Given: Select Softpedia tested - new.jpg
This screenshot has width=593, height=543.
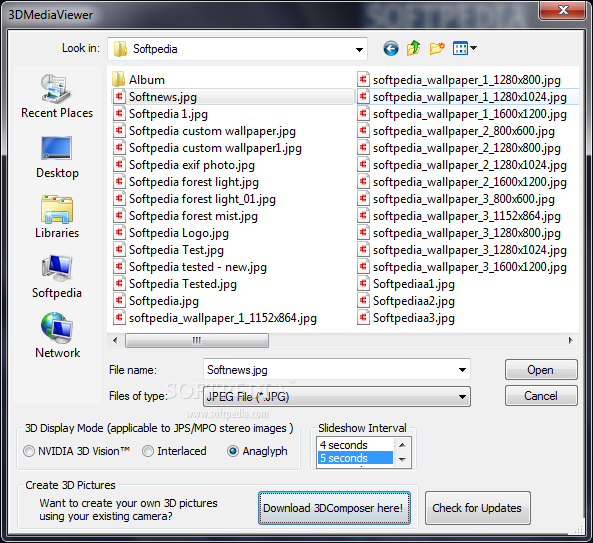Looking at the screenshot, I should [198, 267].
